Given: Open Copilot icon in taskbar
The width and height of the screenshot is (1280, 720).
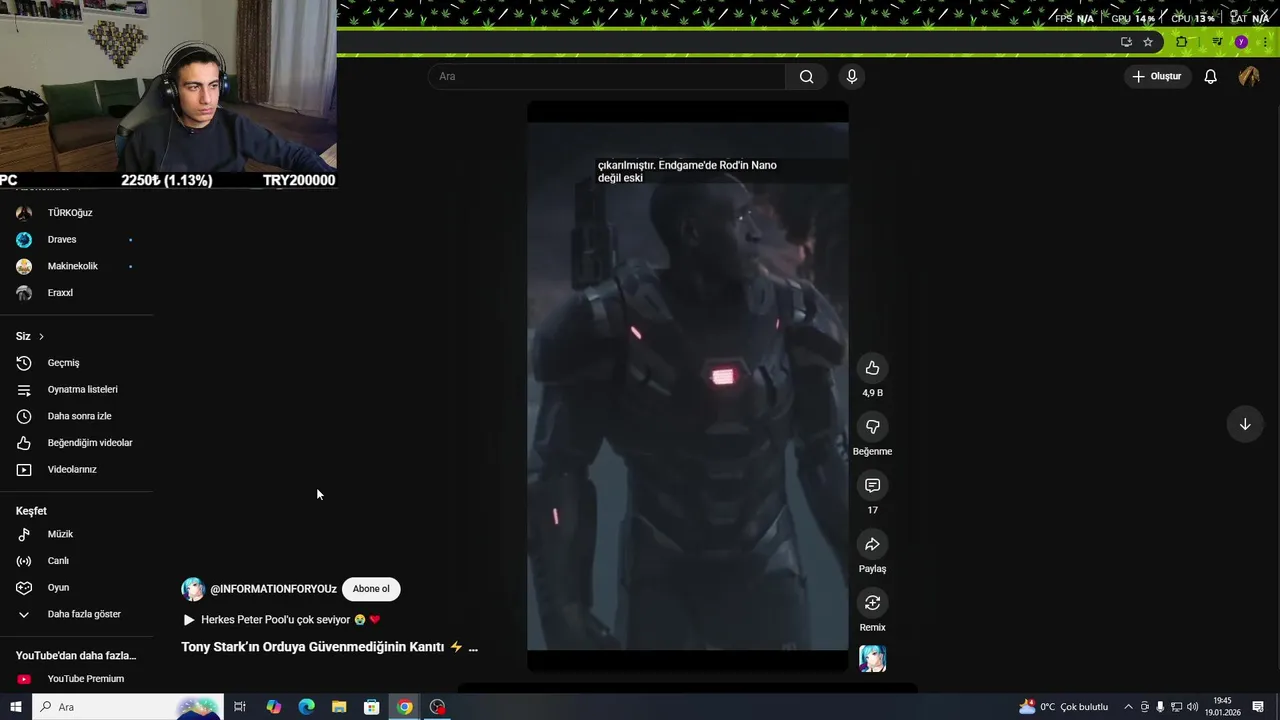Looking at the screenshot, I should [273, 707].
